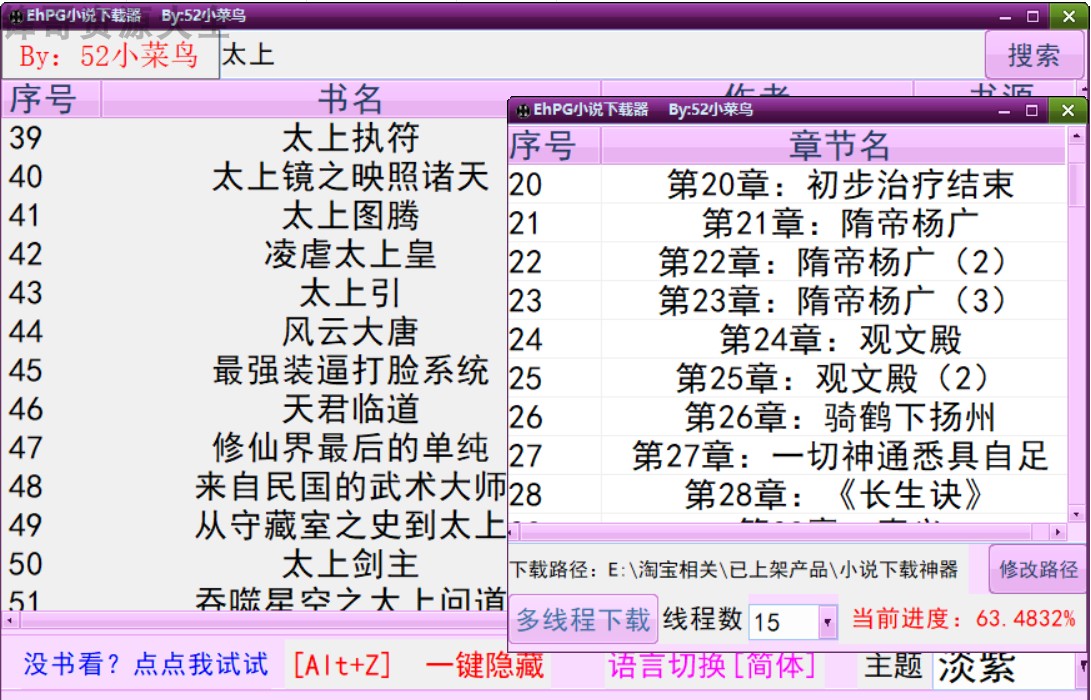Viewport: 1091px width, 700px height.
Task: Select chapter 第24章：观文殿
Action: coord(788,340)
